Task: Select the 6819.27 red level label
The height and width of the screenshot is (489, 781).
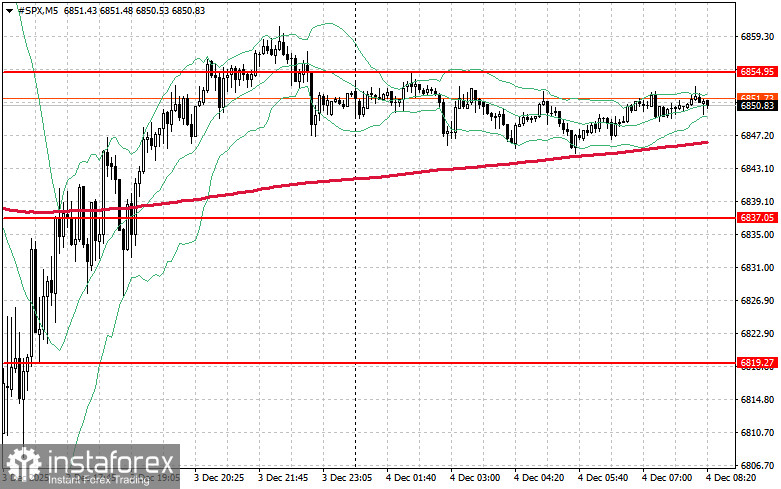Action: [x=757, y=363]
